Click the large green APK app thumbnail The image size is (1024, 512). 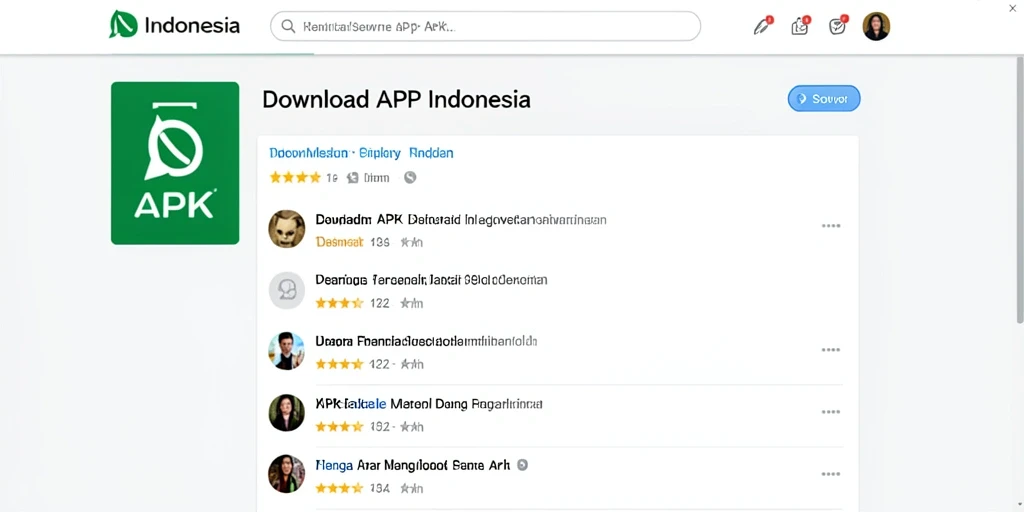tap(175, 163)
